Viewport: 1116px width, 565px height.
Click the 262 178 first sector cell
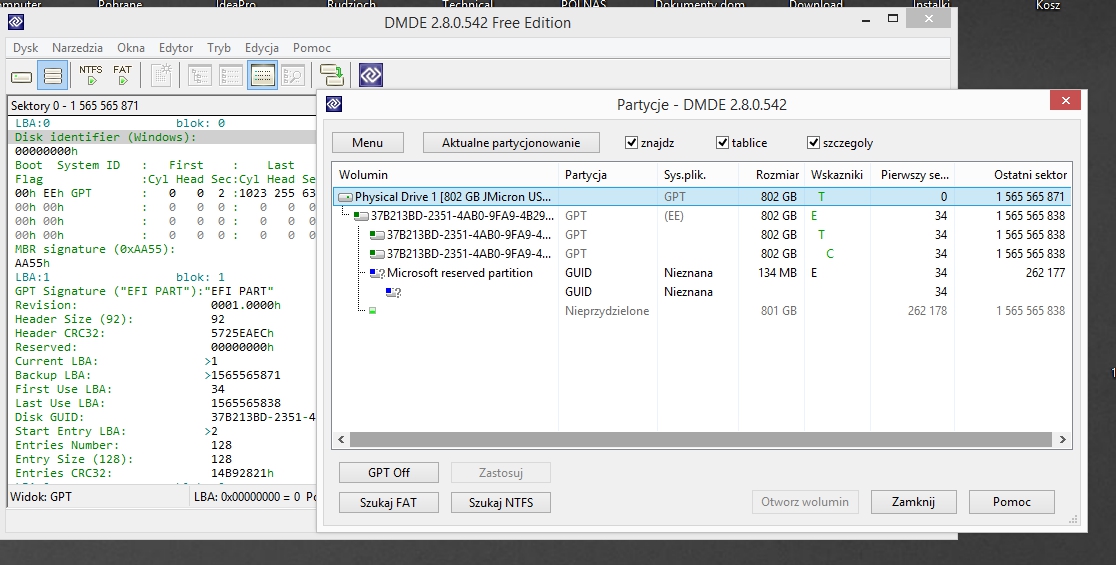(927, 310)
